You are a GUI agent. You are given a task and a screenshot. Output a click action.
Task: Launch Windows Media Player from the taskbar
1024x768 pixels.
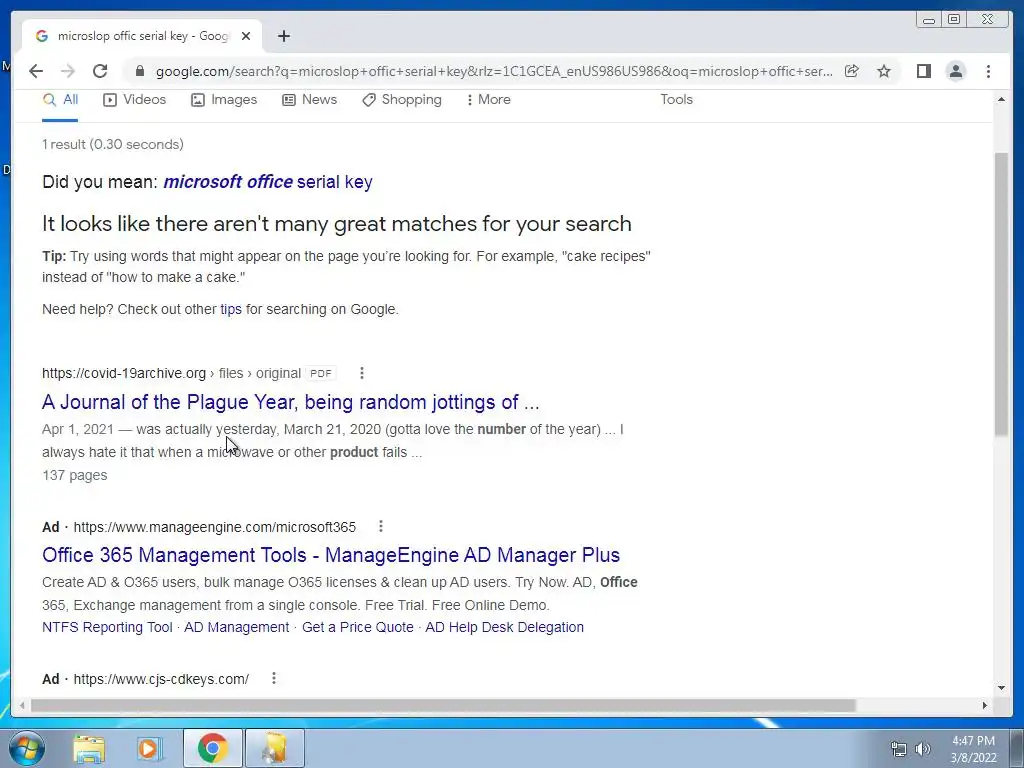pyautogui.click(x=149, y=748)
